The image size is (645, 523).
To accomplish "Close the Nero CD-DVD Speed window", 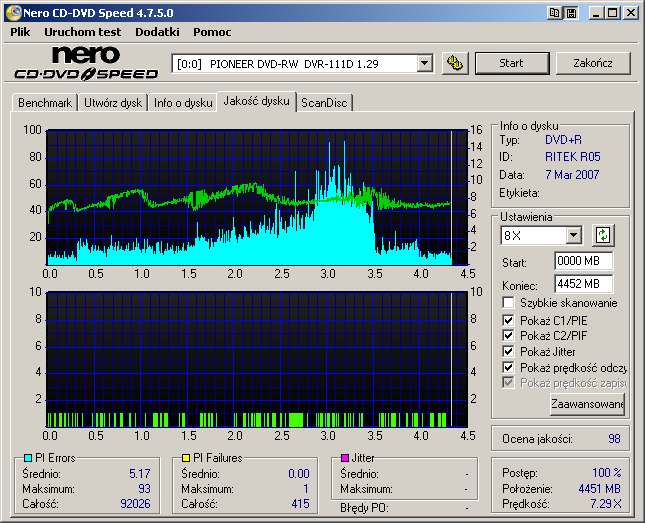I will tap(630, 13).
